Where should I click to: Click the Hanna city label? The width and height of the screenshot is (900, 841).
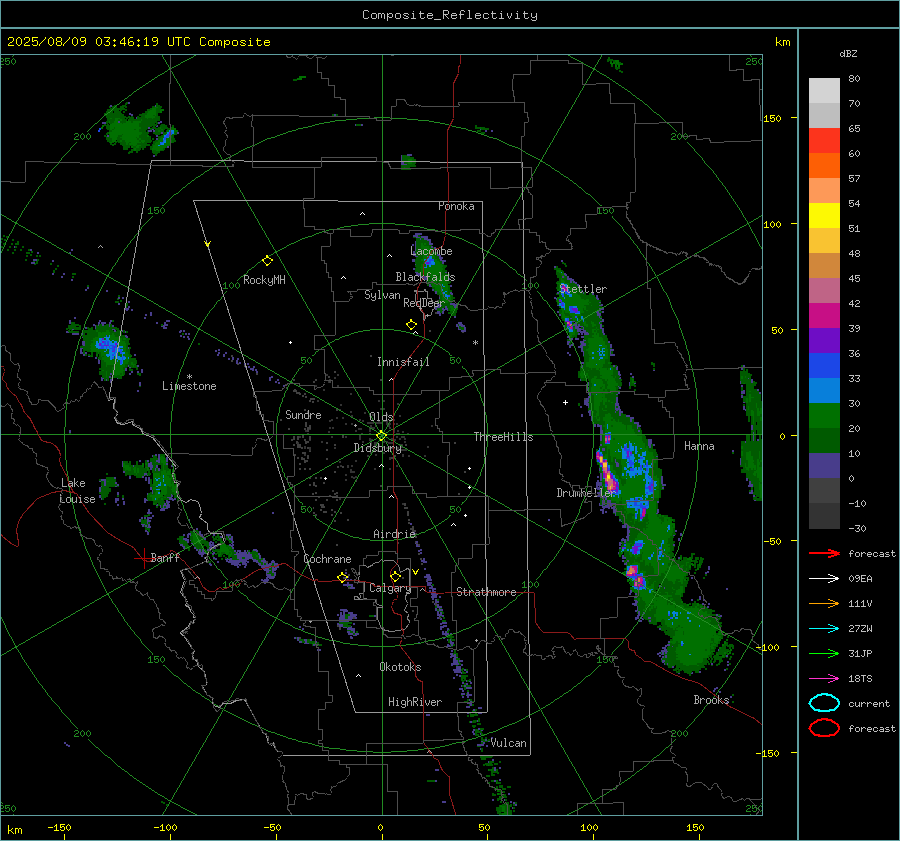tap(699, 446)
